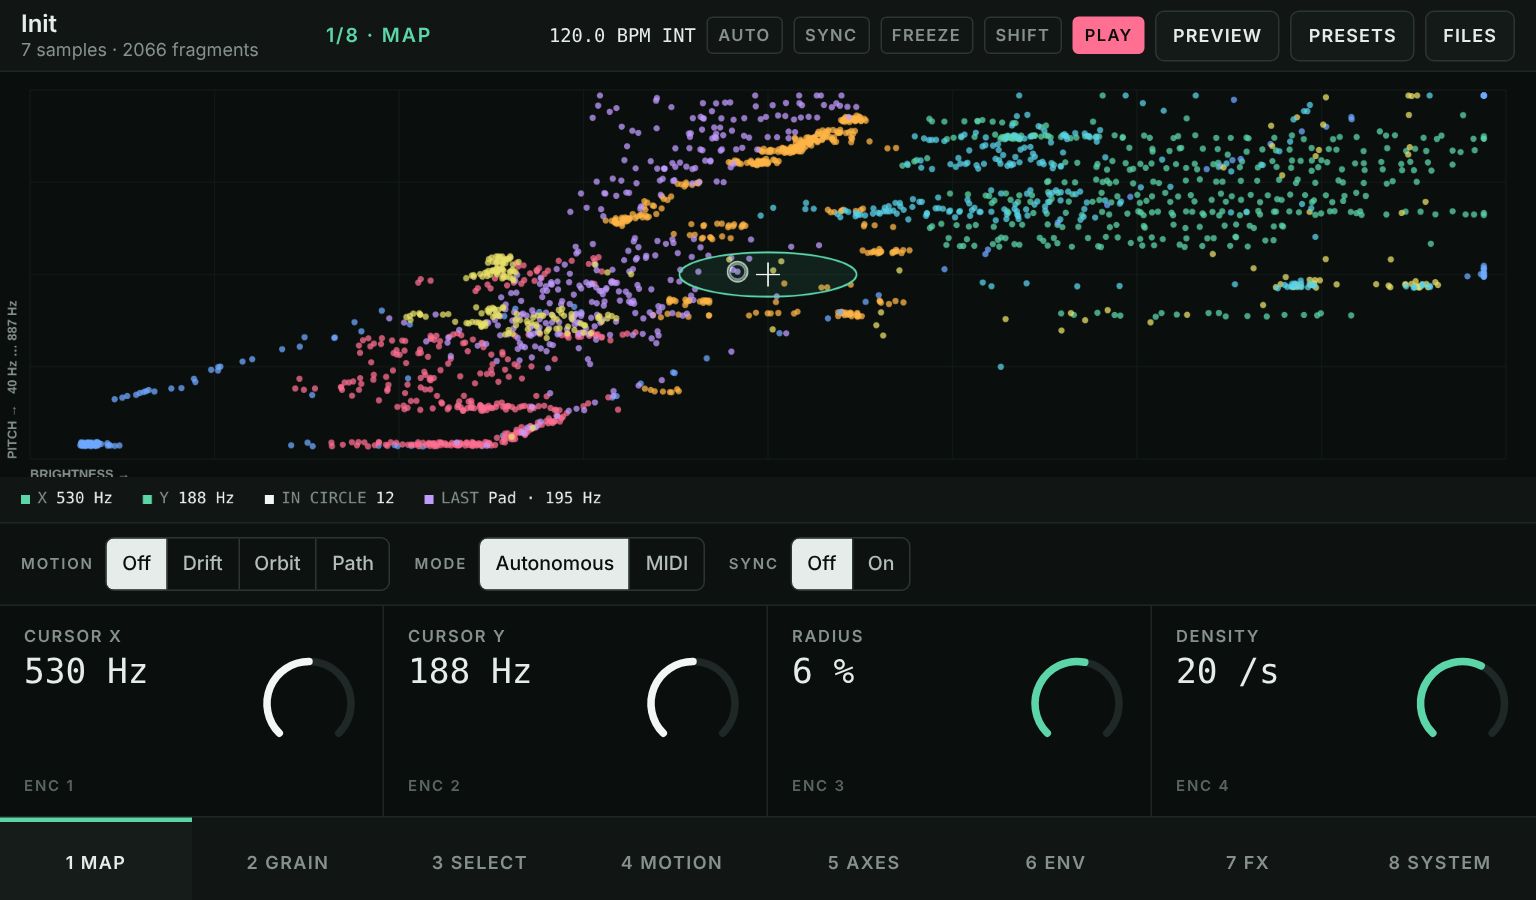The height and width of the screenshot is (900, 1536).
Task: Turn sync On in the SYNC selector
Action: tap(881, 564)
